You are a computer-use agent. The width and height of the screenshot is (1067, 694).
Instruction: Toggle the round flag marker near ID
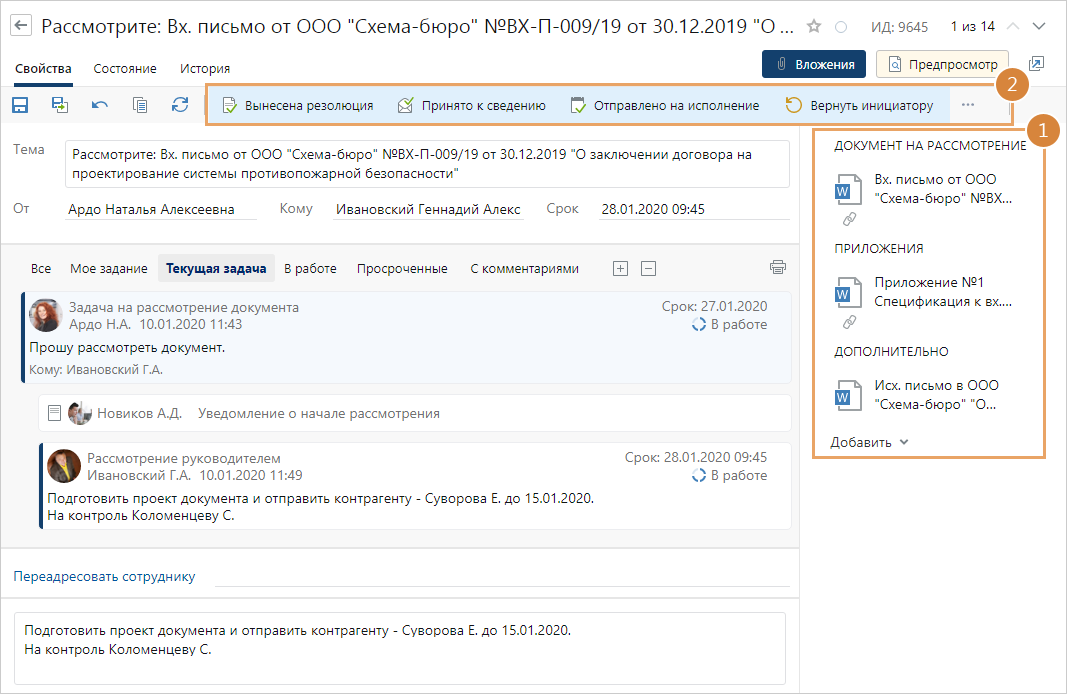tap(841, 26)
